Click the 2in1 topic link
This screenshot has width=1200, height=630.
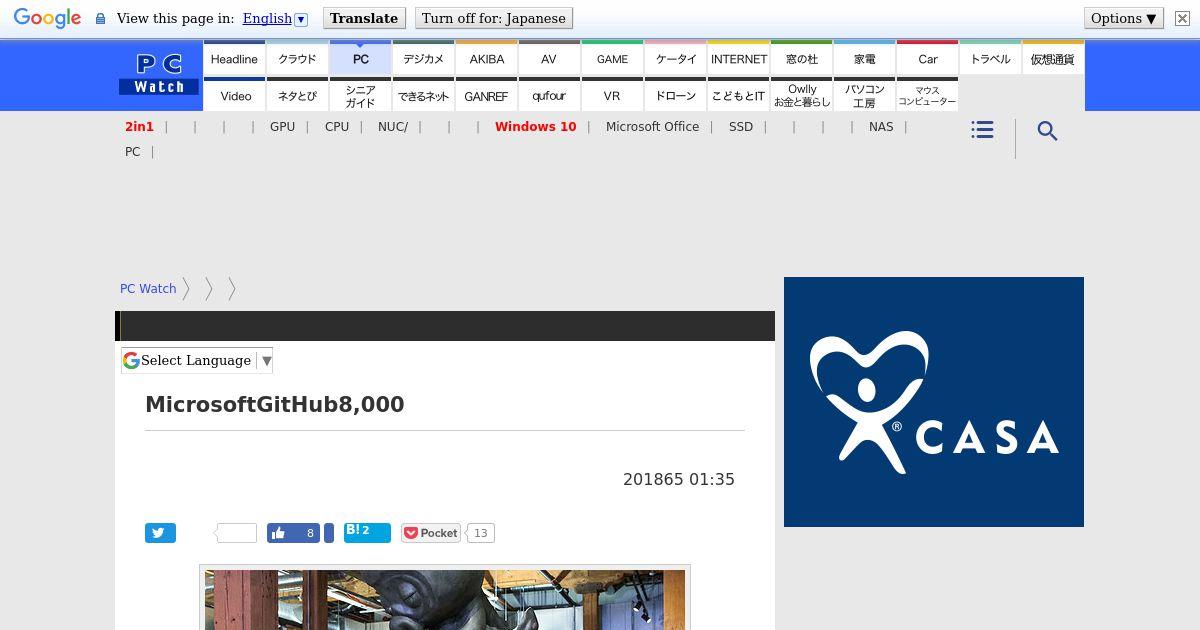(139, 127)
